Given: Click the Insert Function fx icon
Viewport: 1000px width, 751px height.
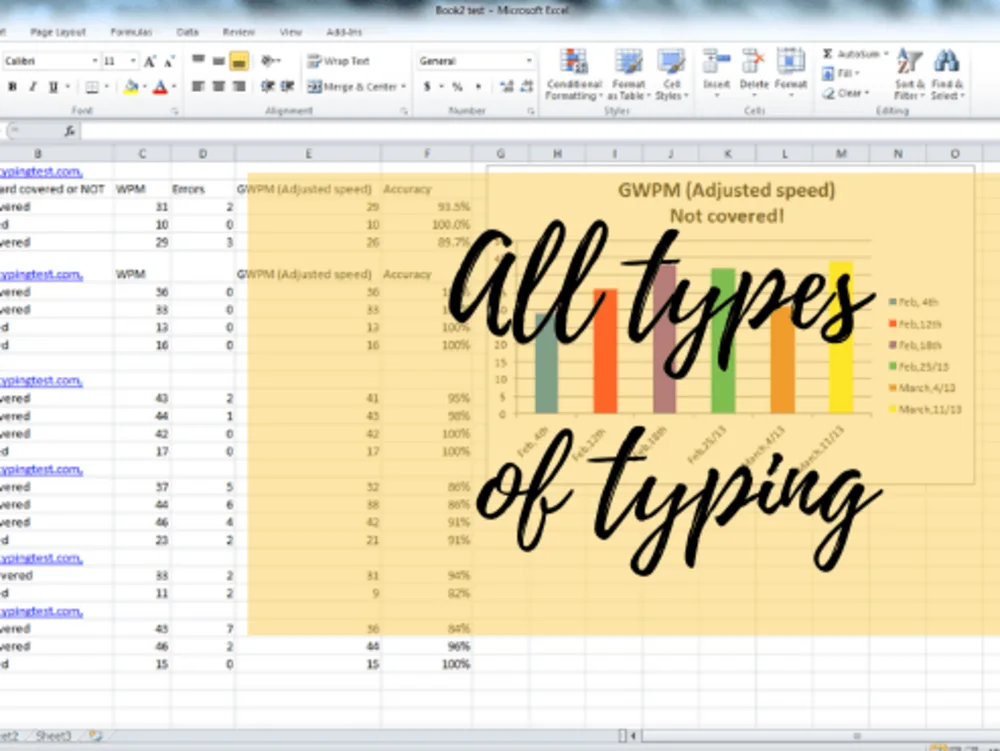Looking at the screenshot, I should 70,131.
